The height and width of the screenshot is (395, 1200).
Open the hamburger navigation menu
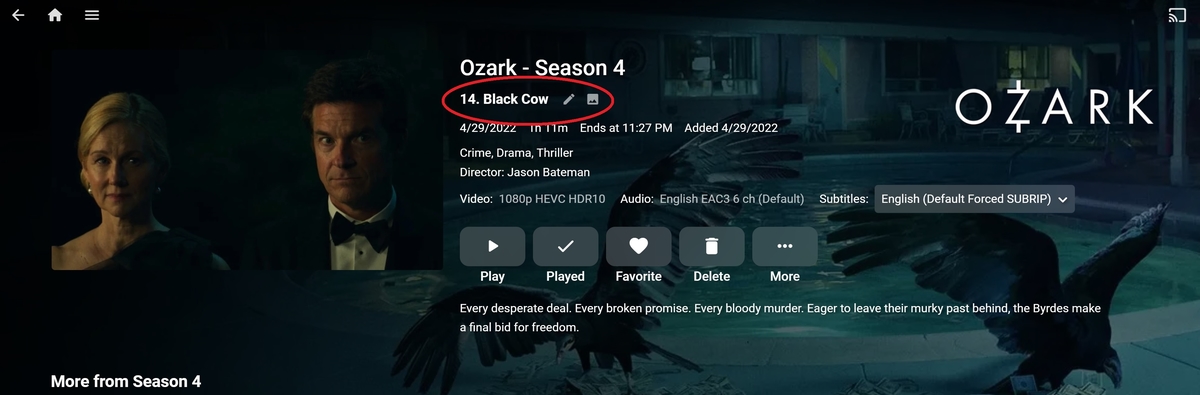point(92,16)
